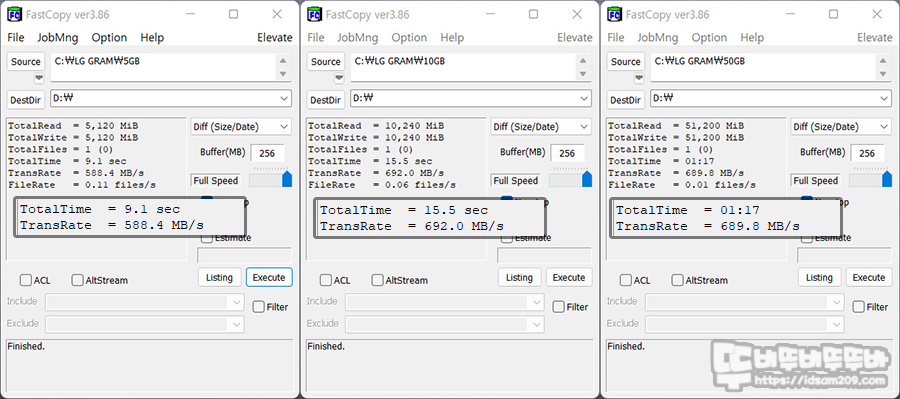900x399 pixels.
Task: Click Source button in 10GB window
Action: coord(326,61)
